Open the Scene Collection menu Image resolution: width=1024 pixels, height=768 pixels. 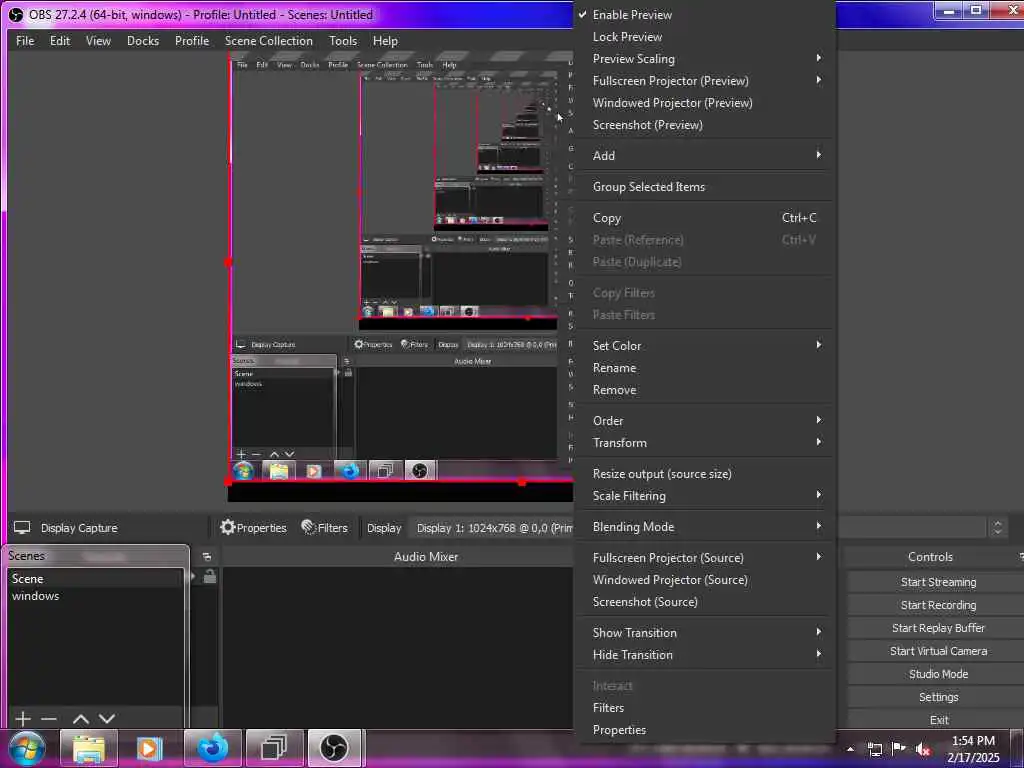(268, 40)
